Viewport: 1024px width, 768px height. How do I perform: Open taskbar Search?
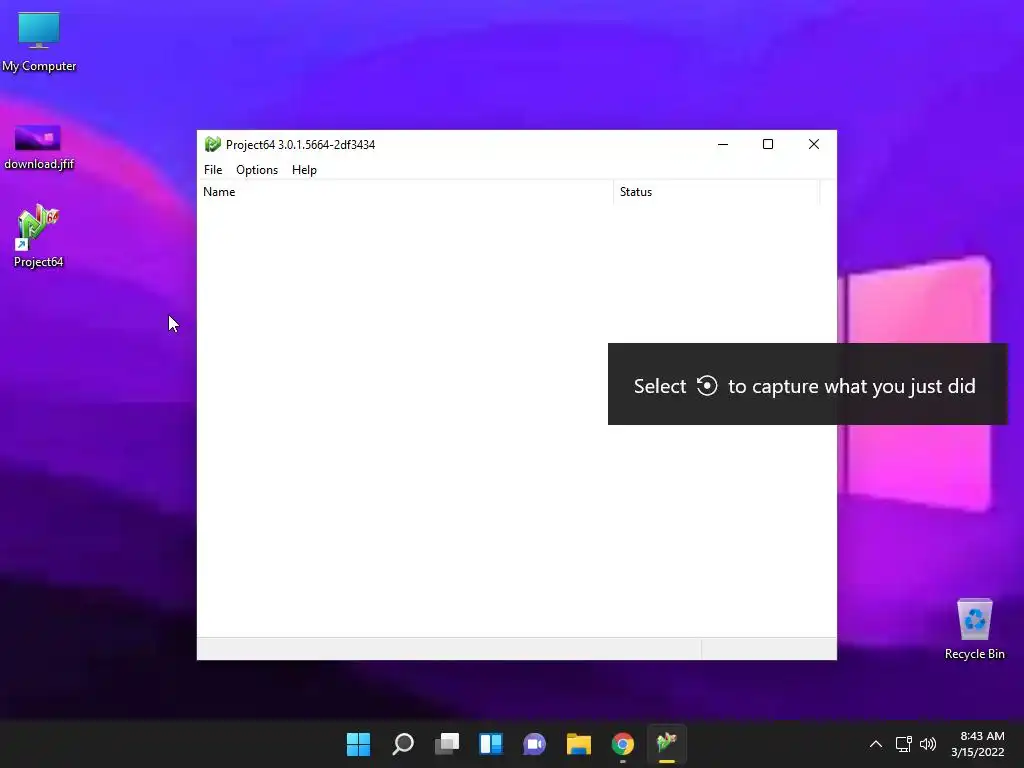point(402,744)
